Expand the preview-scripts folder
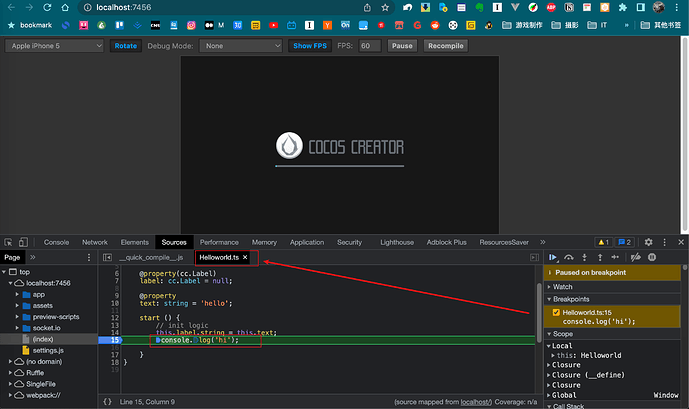 click(17, 317)
